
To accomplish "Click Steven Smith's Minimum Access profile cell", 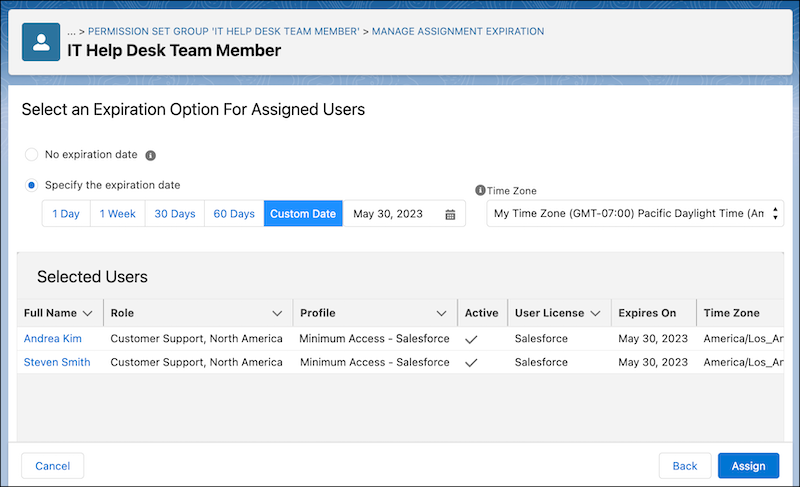I will tap(375, 362).
